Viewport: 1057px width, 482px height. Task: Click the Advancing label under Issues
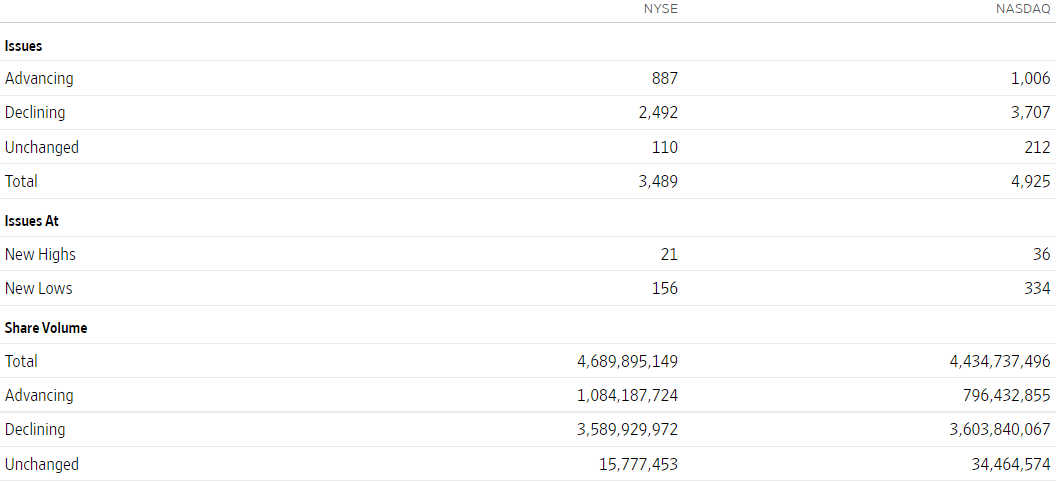point(39,78)
